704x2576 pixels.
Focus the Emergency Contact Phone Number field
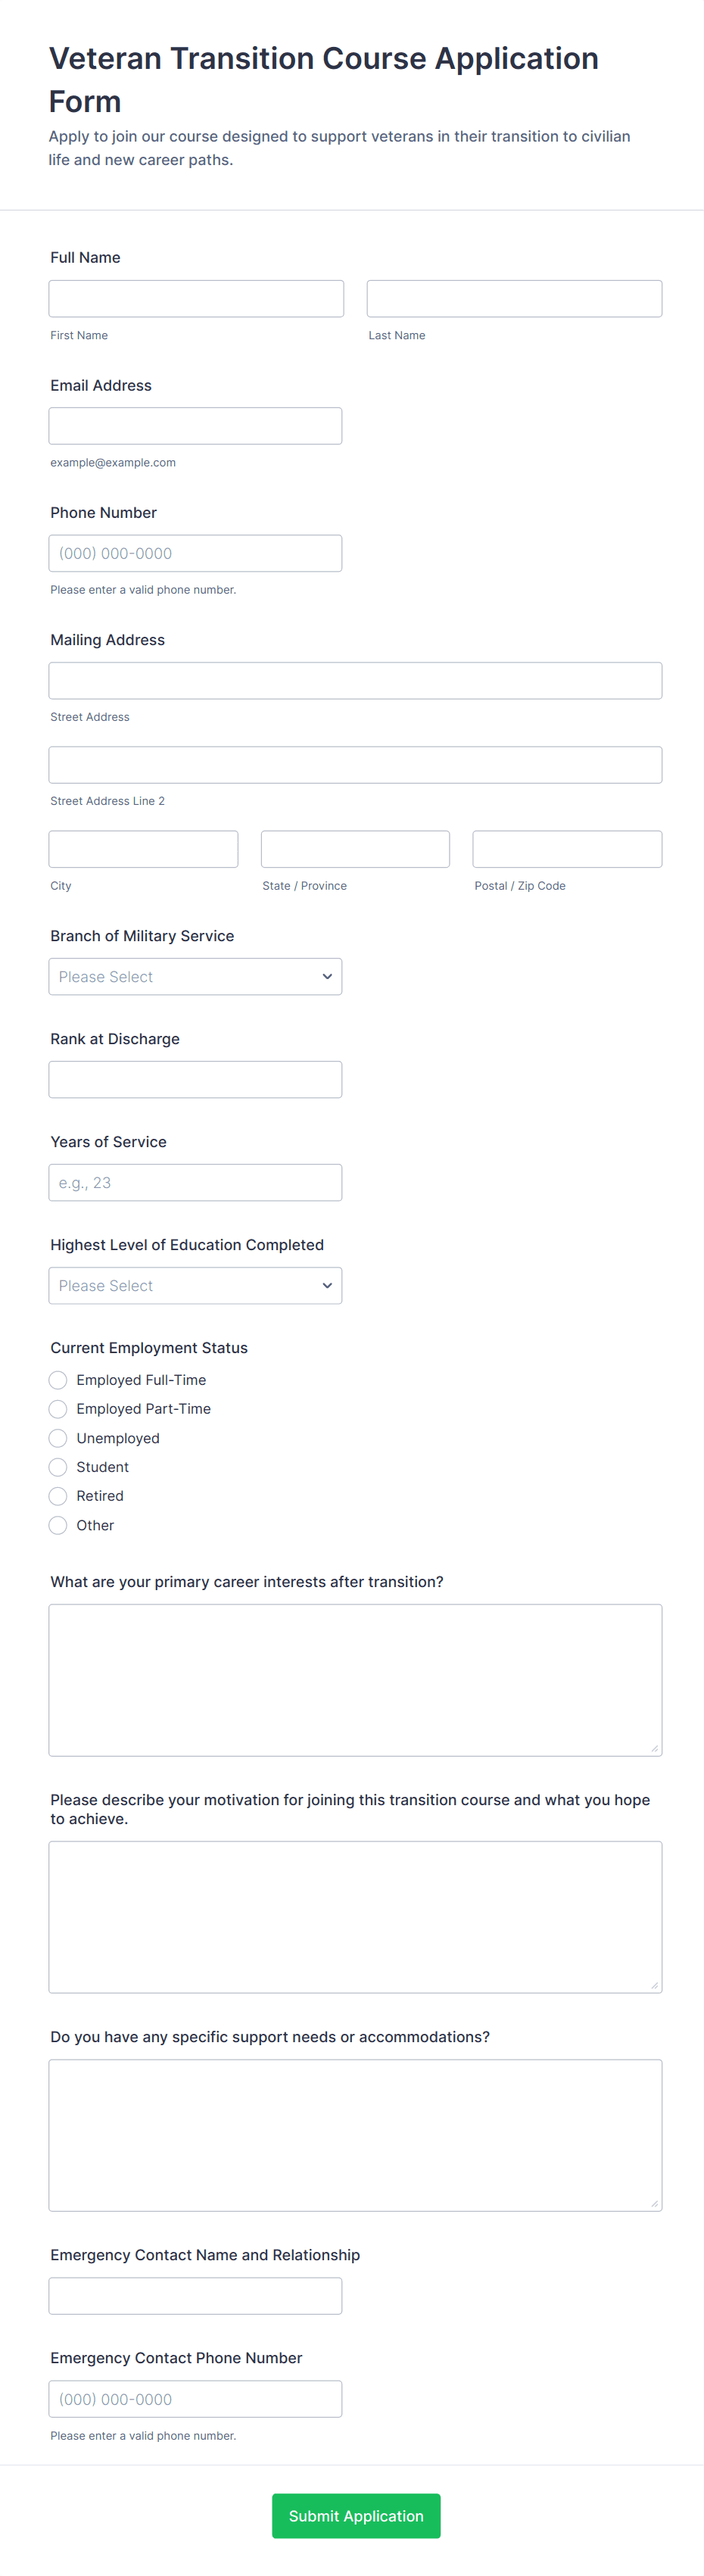pyautogui.click(x=195, y=2399)
